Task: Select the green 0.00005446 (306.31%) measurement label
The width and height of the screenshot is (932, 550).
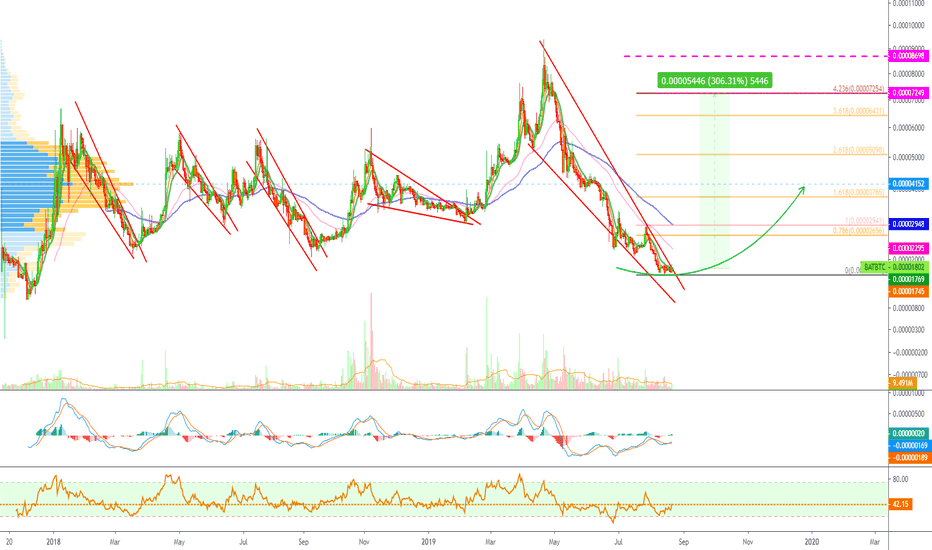Action: (x=714, y=80)
